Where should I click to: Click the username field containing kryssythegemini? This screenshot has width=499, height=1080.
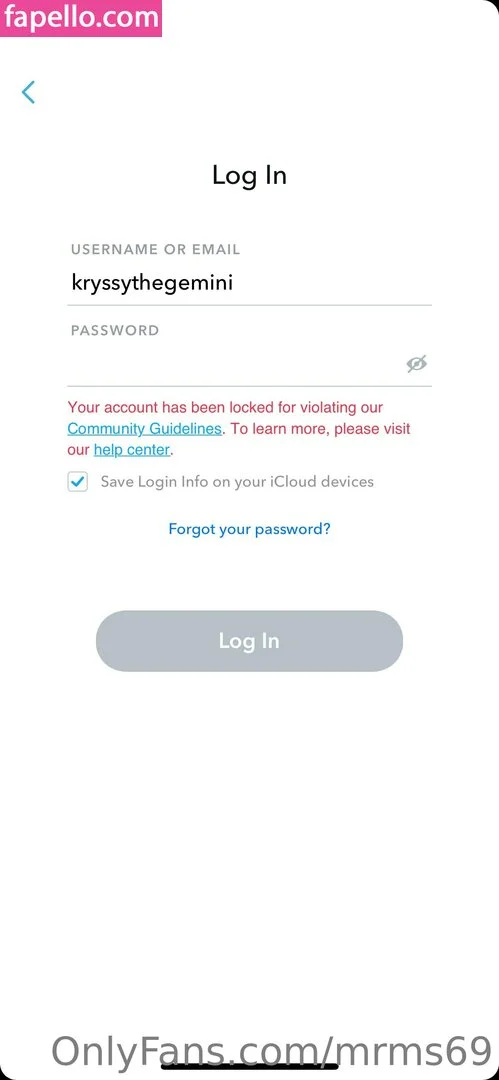250,282
